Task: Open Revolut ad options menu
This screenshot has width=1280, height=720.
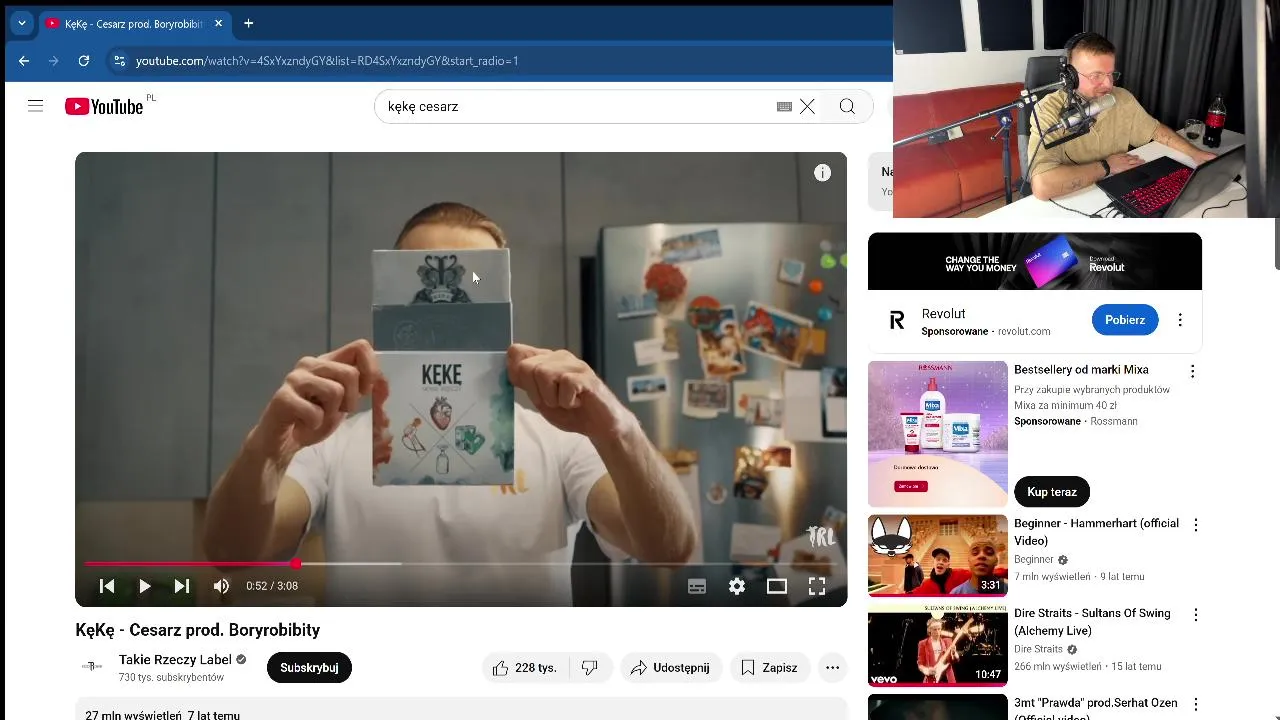Action: tap(1180, 320)
